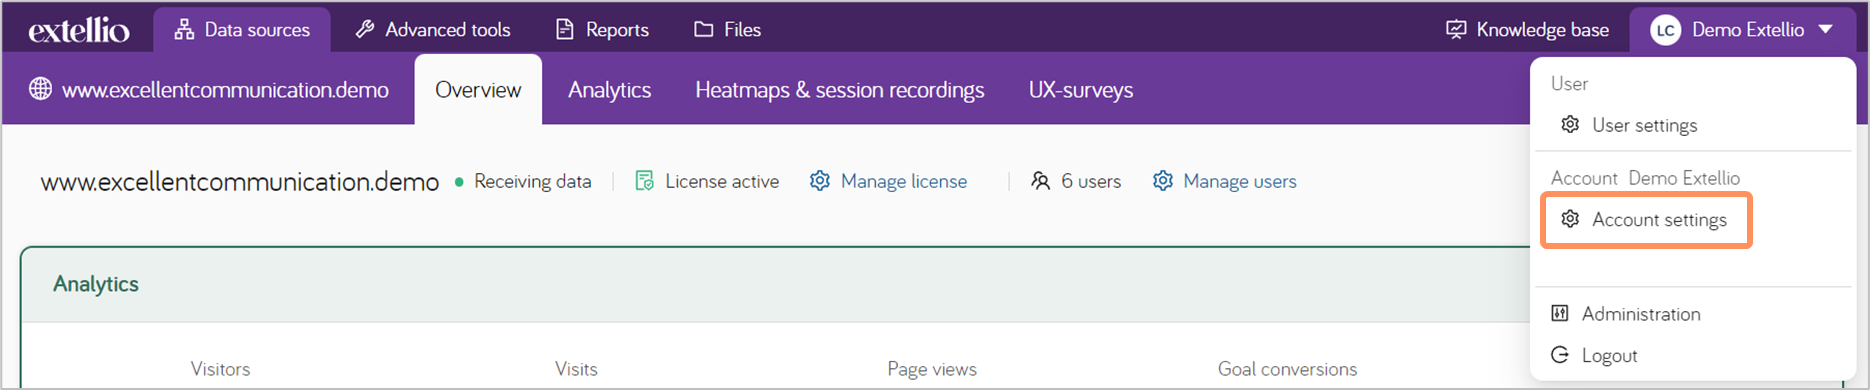The image size is (1870, 390).
Task: Click the LC user avatar
Action: [1665, 30]
